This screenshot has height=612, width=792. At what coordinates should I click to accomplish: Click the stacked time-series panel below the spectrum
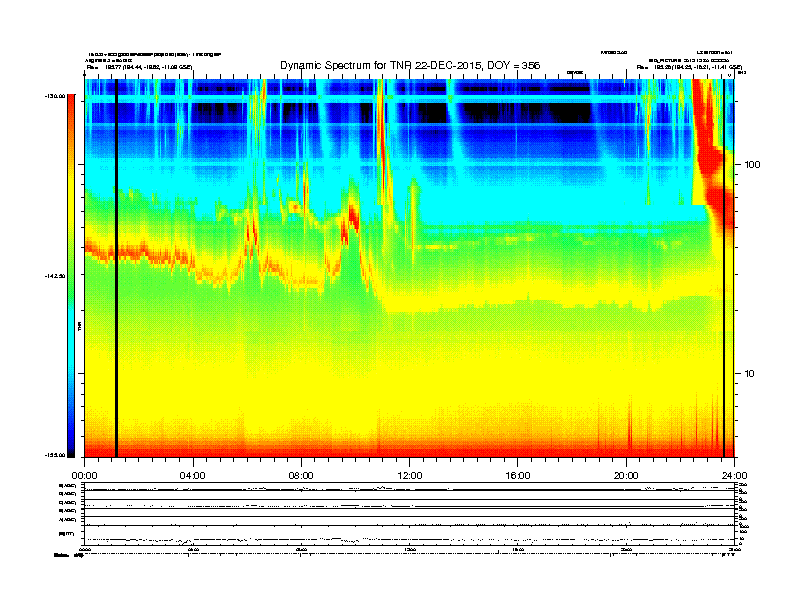pyautogui.click(x=410, y=513)
